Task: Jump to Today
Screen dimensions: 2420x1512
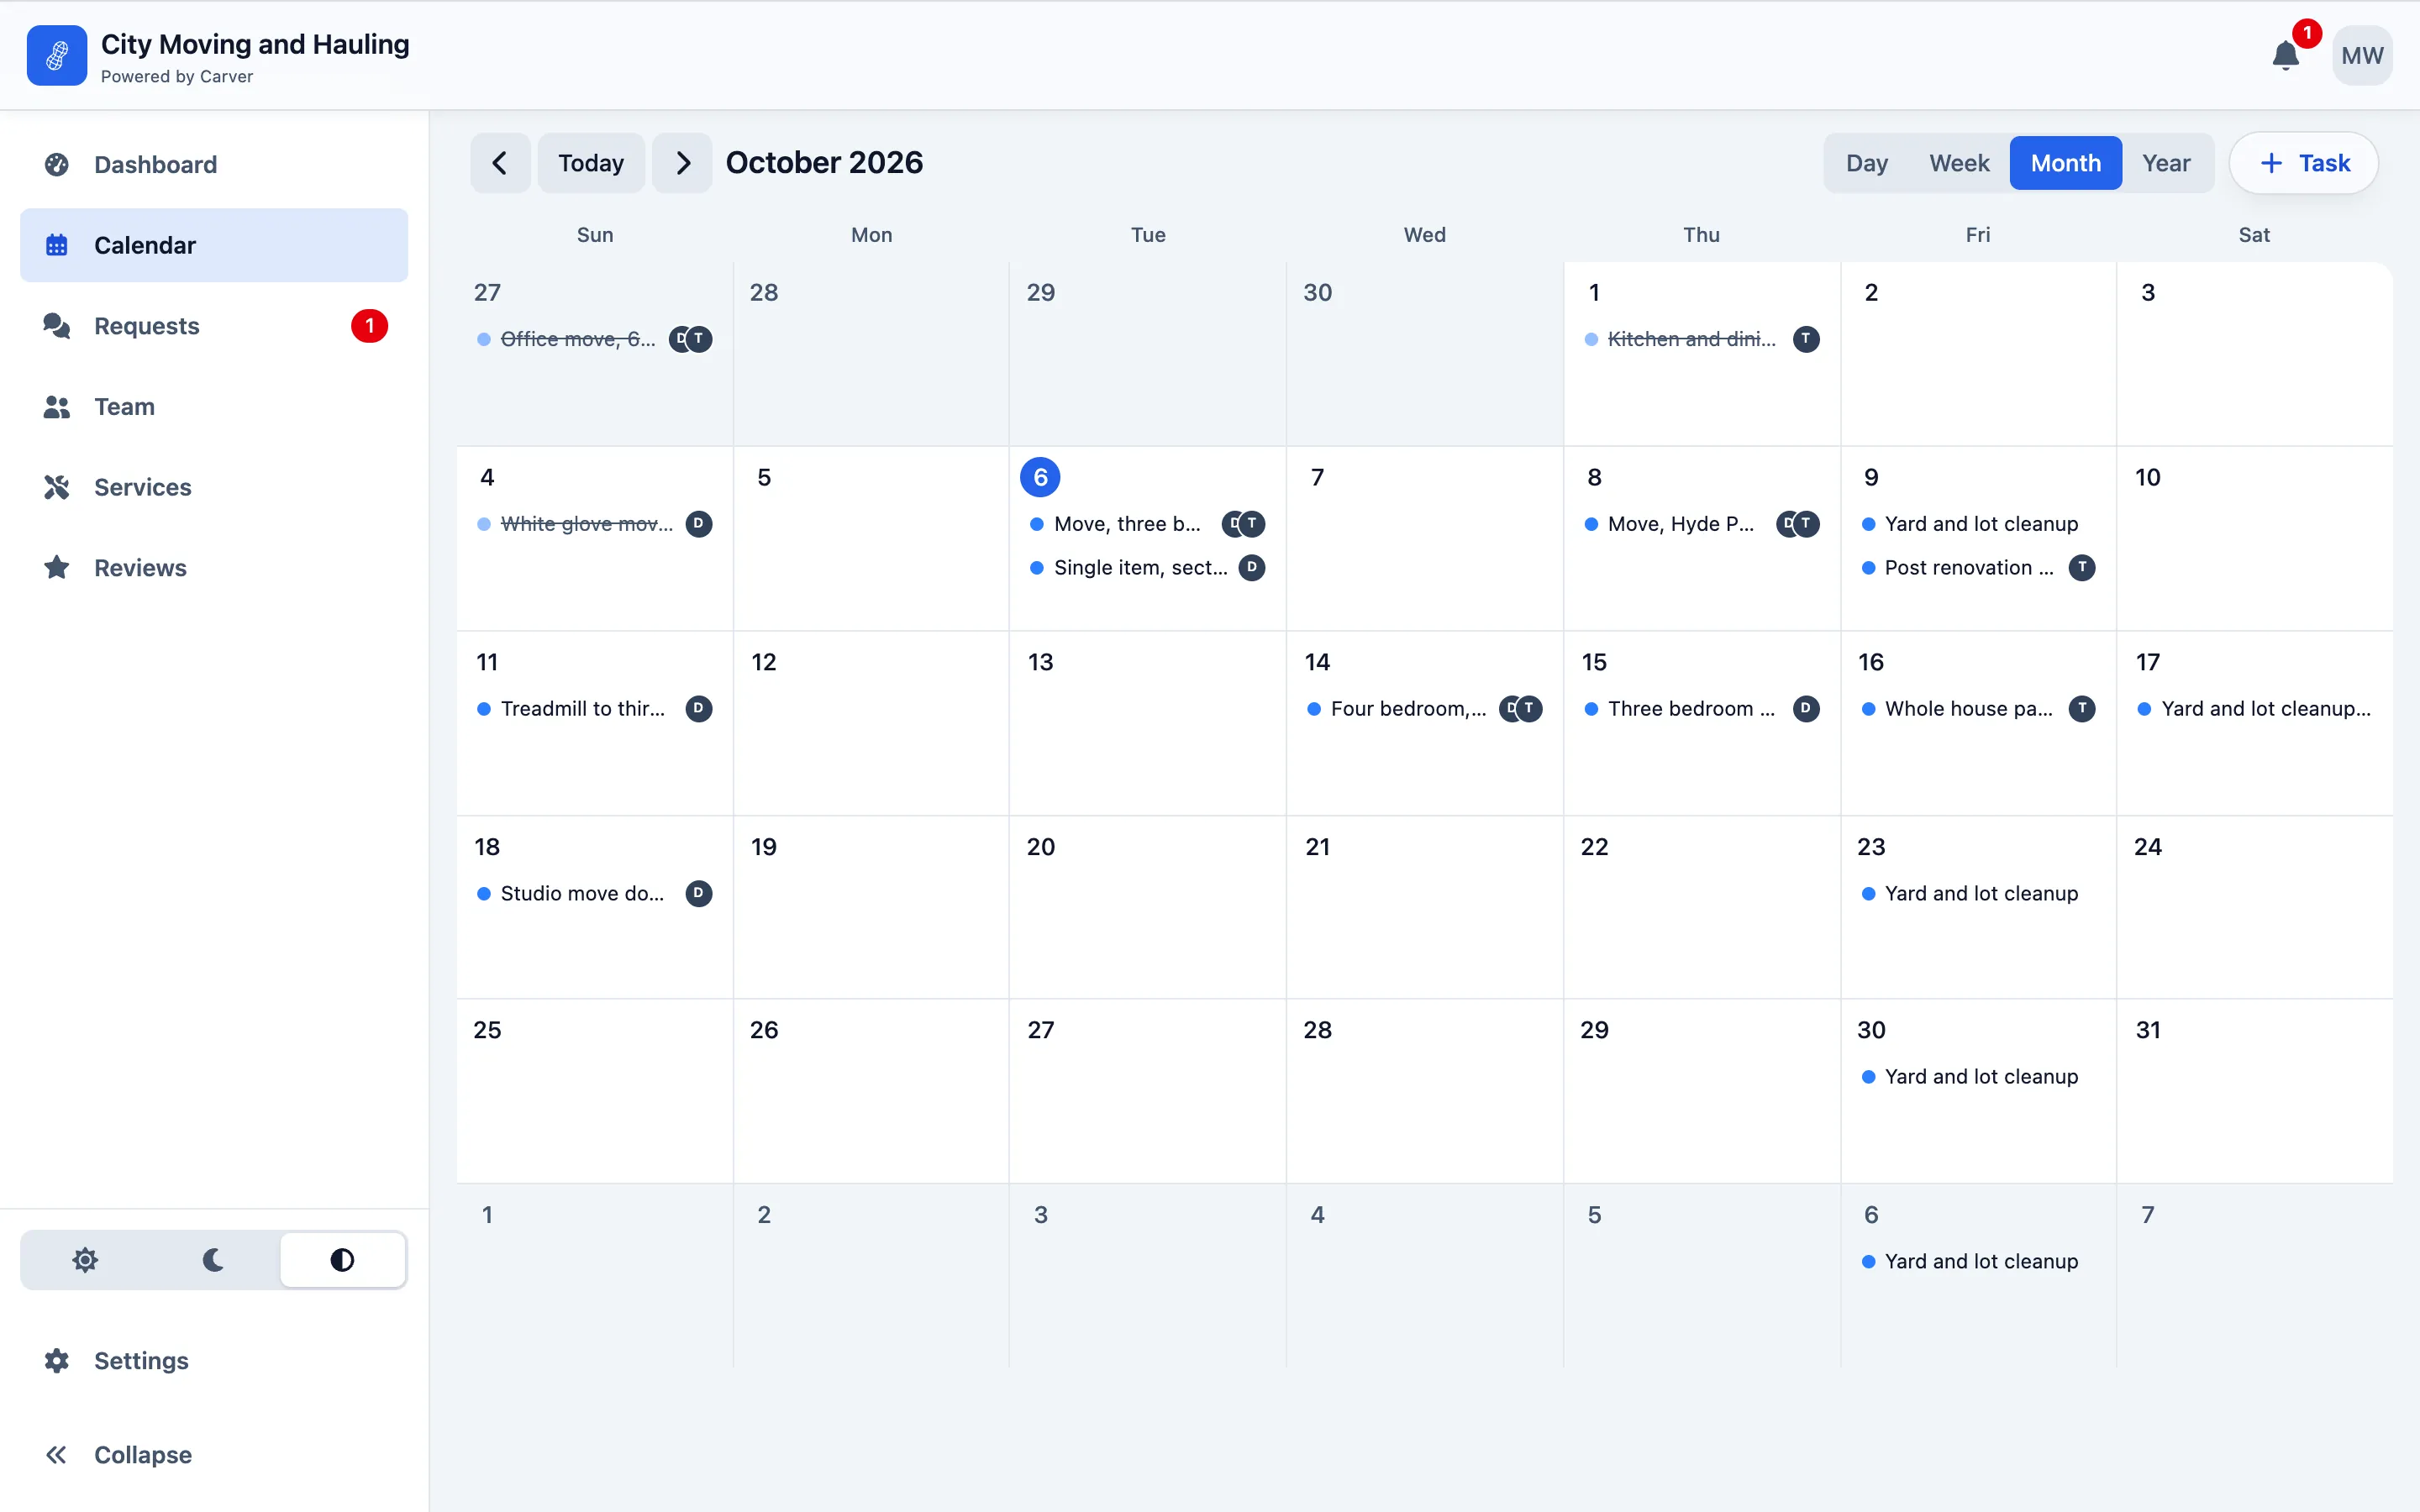Action: coord(591,163)
